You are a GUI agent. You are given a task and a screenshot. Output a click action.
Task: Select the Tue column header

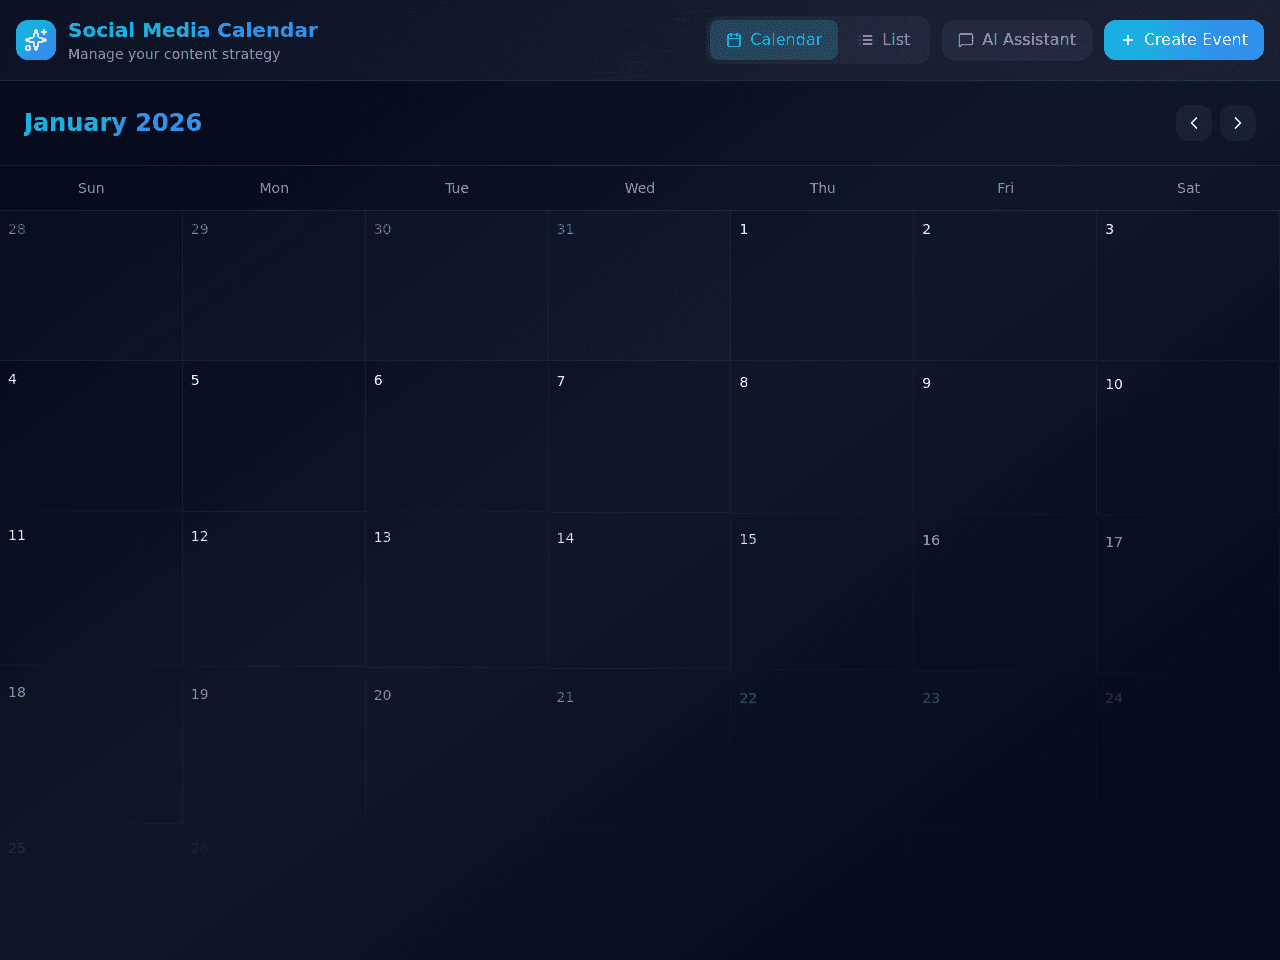pyautogui.click(x=457, y=188)
